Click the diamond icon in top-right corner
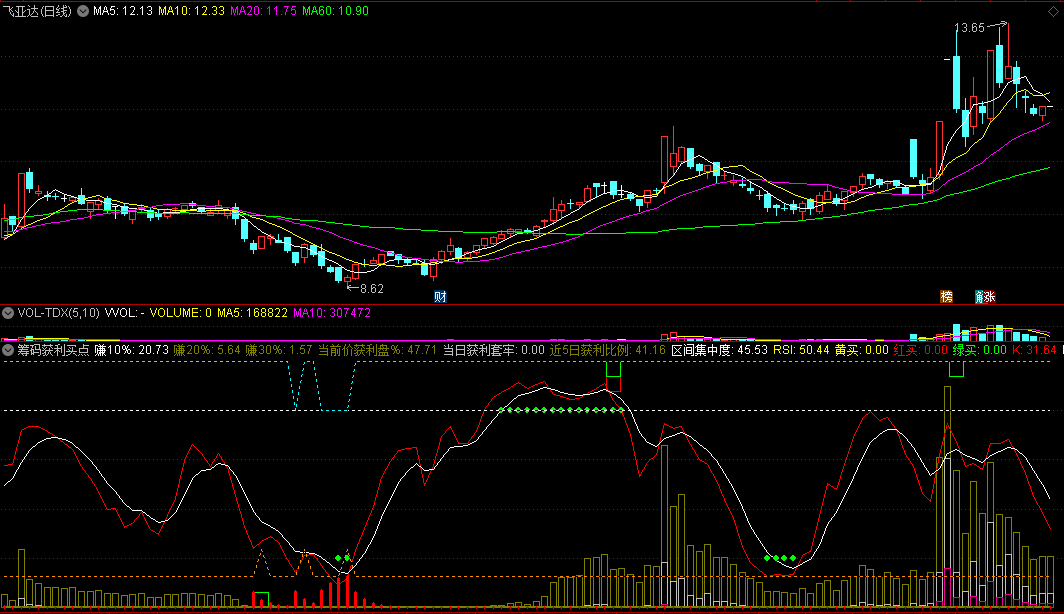The width and height of the screenshot is (1064, 614). point(1053,12)
